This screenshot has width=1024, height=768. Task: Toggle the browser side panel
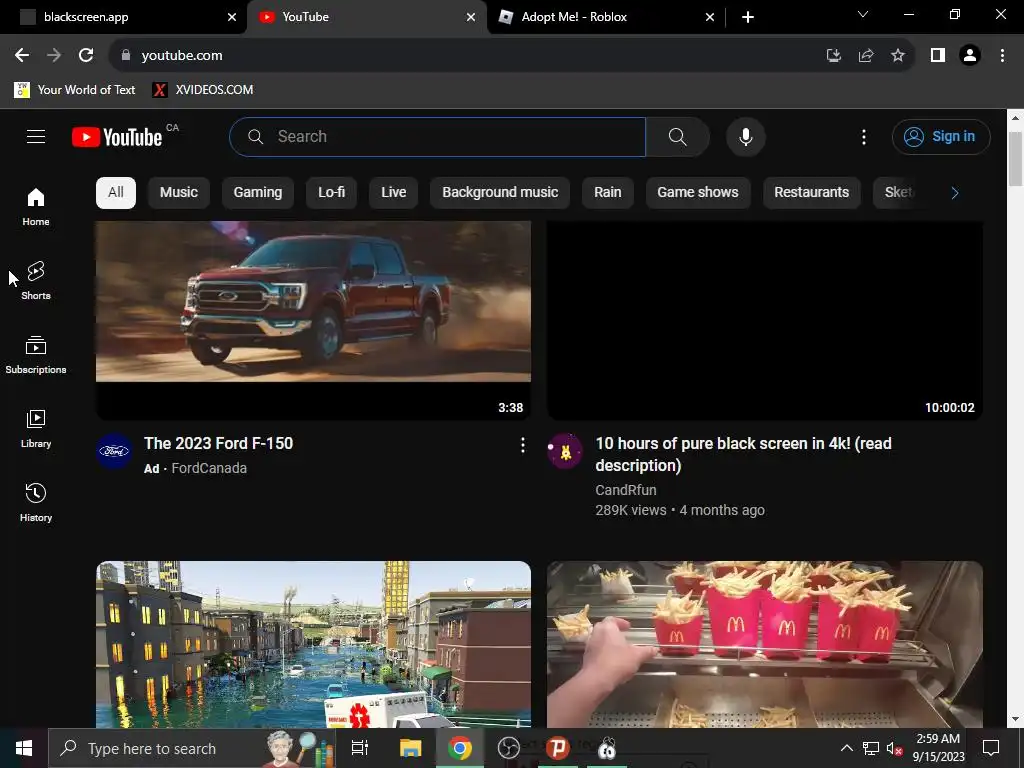(938, 56)
